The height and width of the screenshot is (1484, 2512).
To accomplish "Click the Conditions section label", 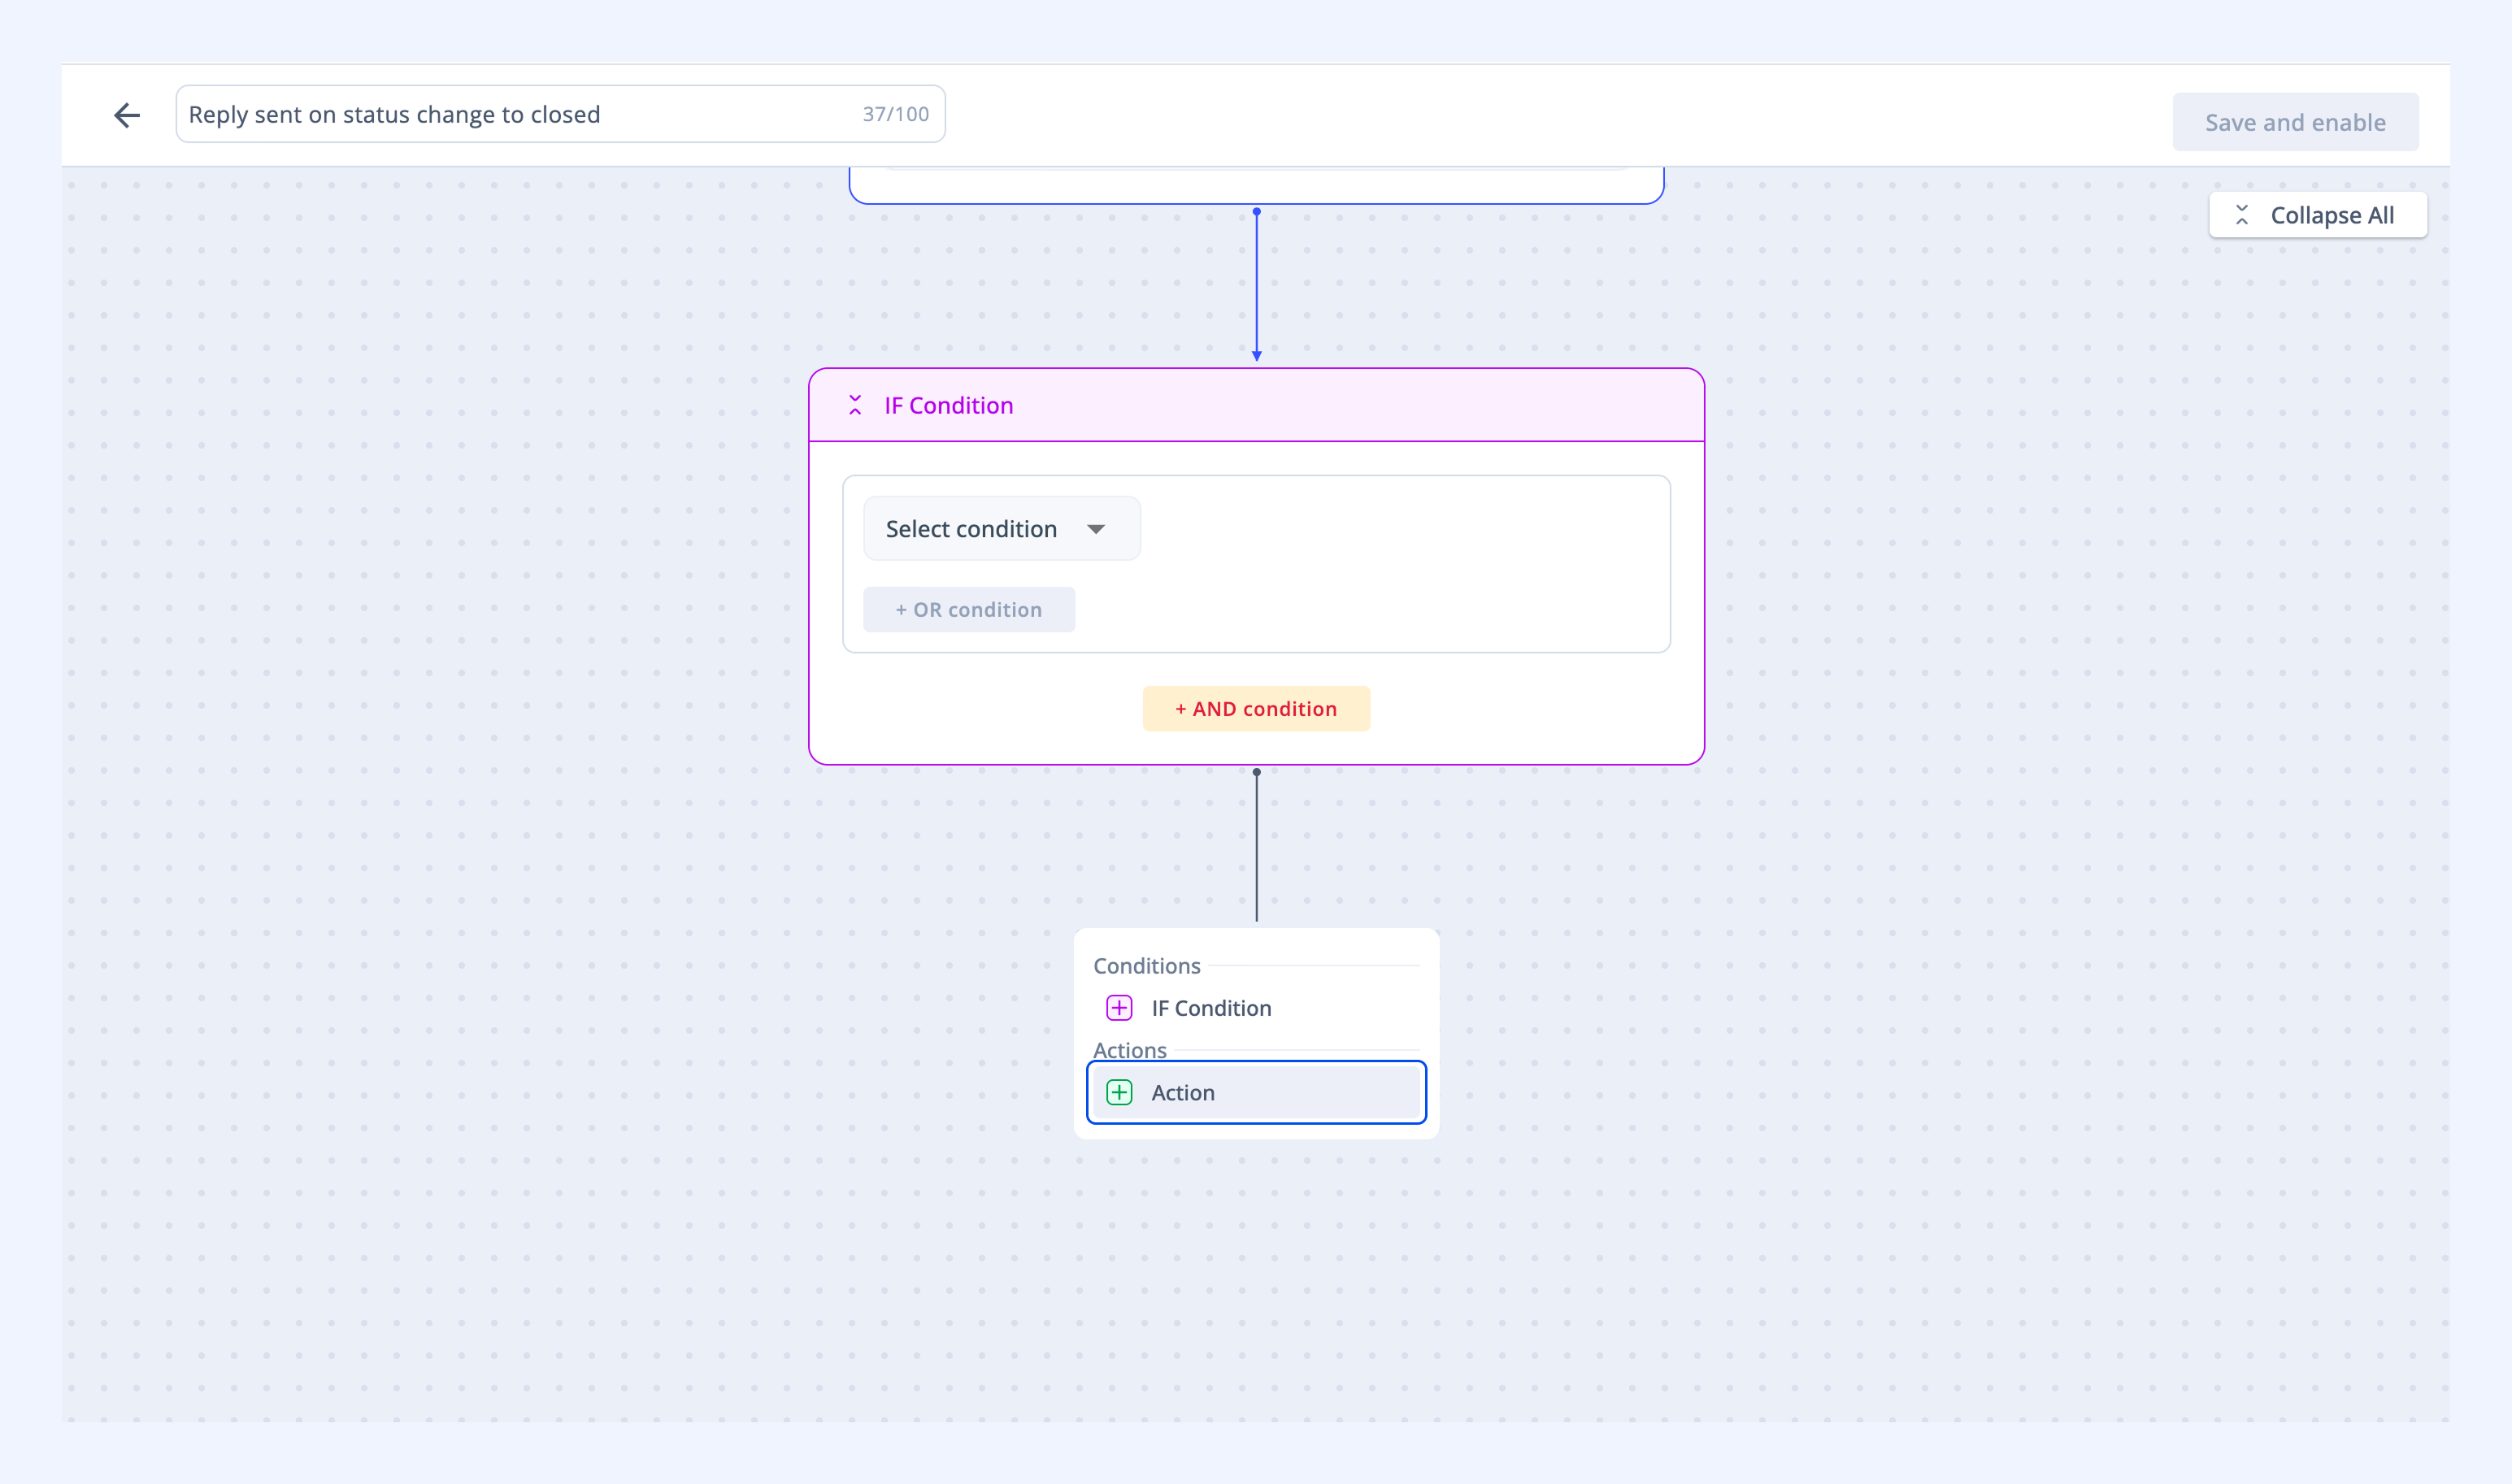I will (x=1146, y=966).
